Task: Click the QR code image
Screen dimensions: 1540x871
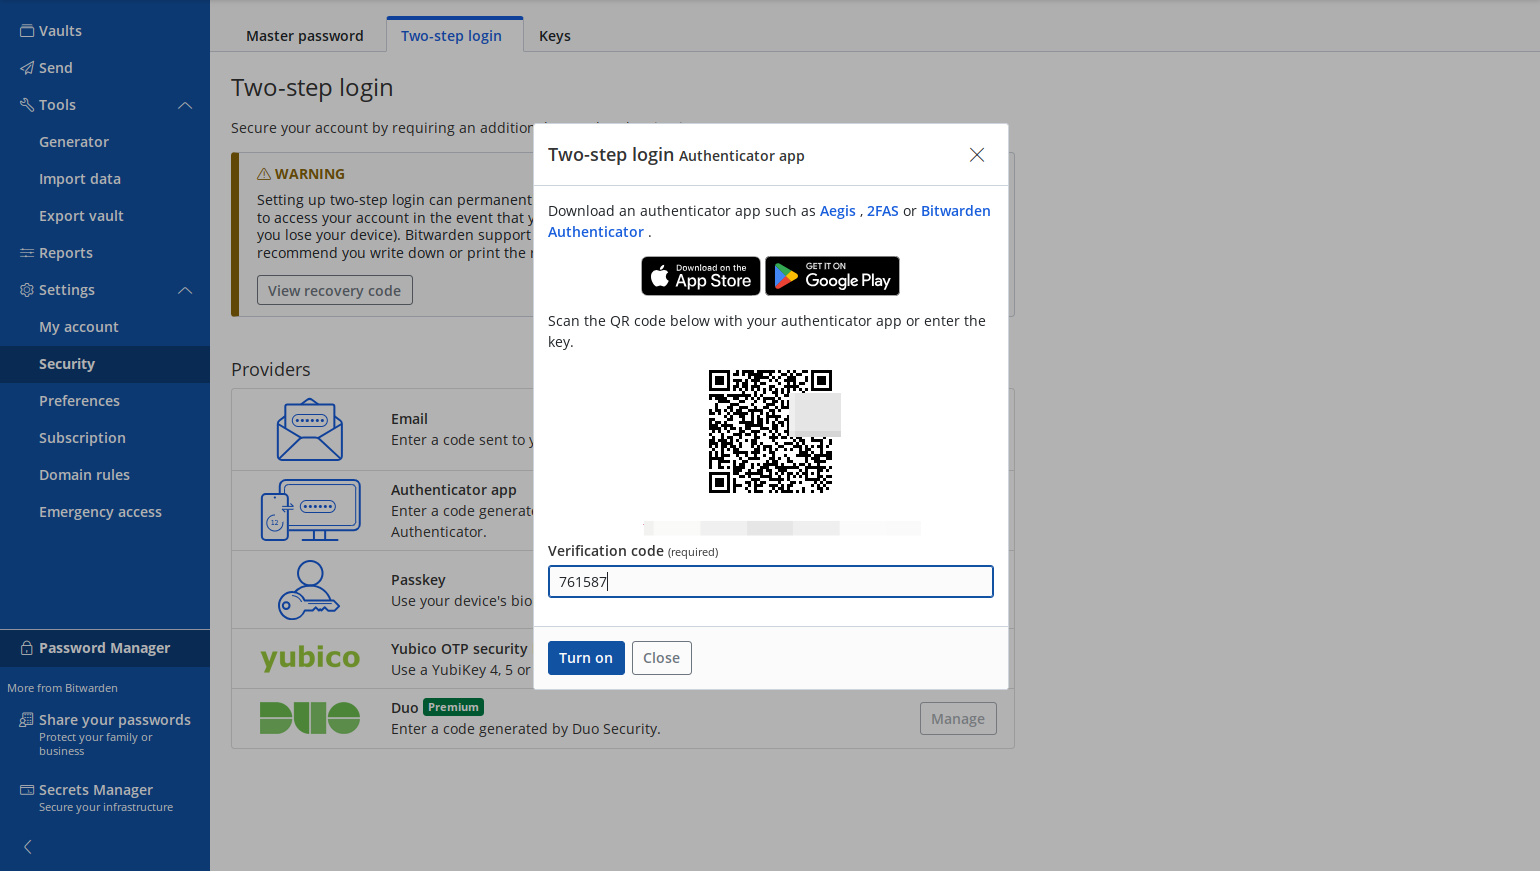Action: coord(770,432)
